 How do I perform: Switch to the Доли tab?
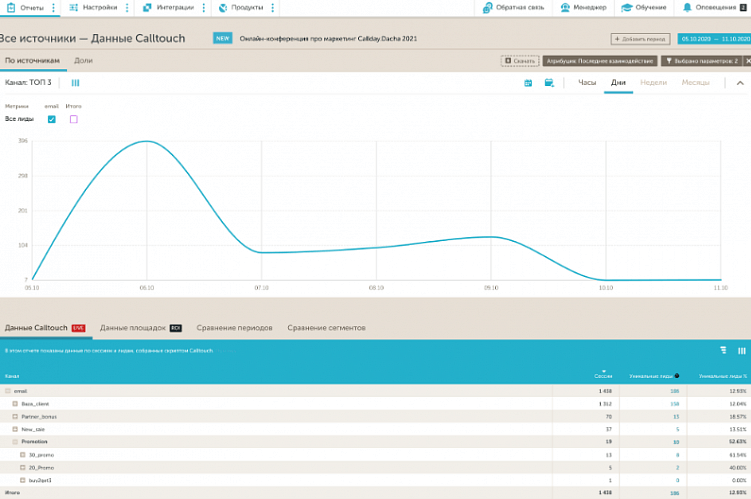pyautogui.click(x=83, y=61)
